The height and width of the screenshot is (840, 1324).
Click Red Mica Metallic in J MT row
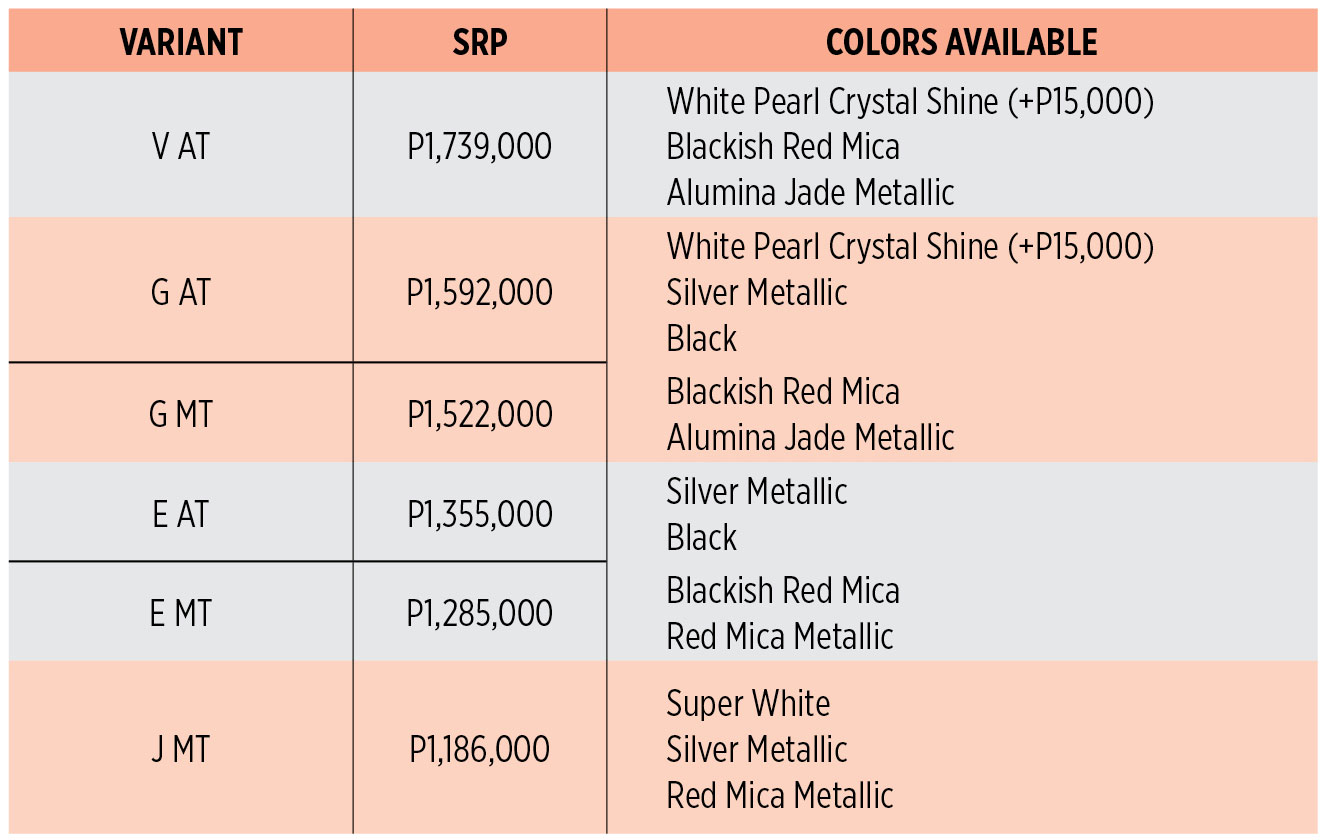(x=780, y=796)
